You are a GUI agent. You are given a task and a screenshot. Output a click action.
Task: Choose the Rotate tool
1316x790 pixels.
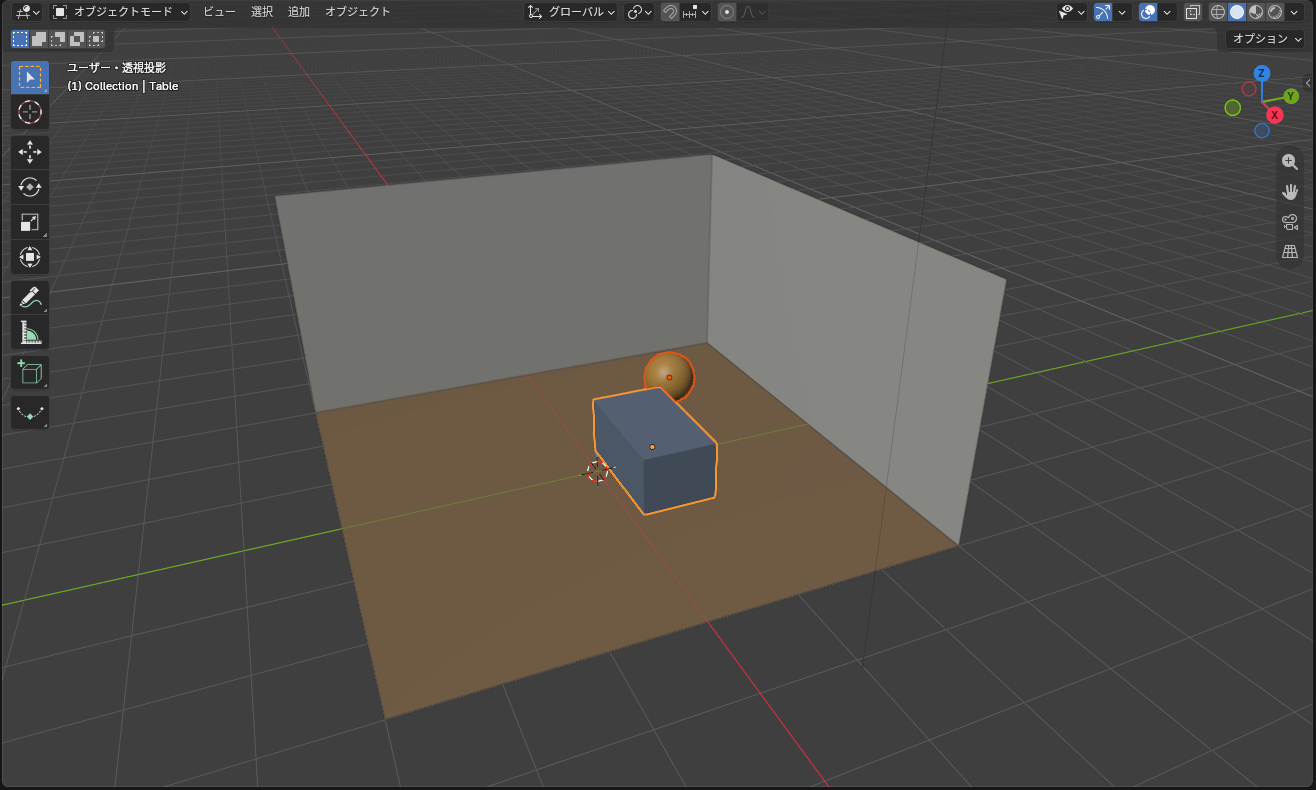click(x=30, y=187)
